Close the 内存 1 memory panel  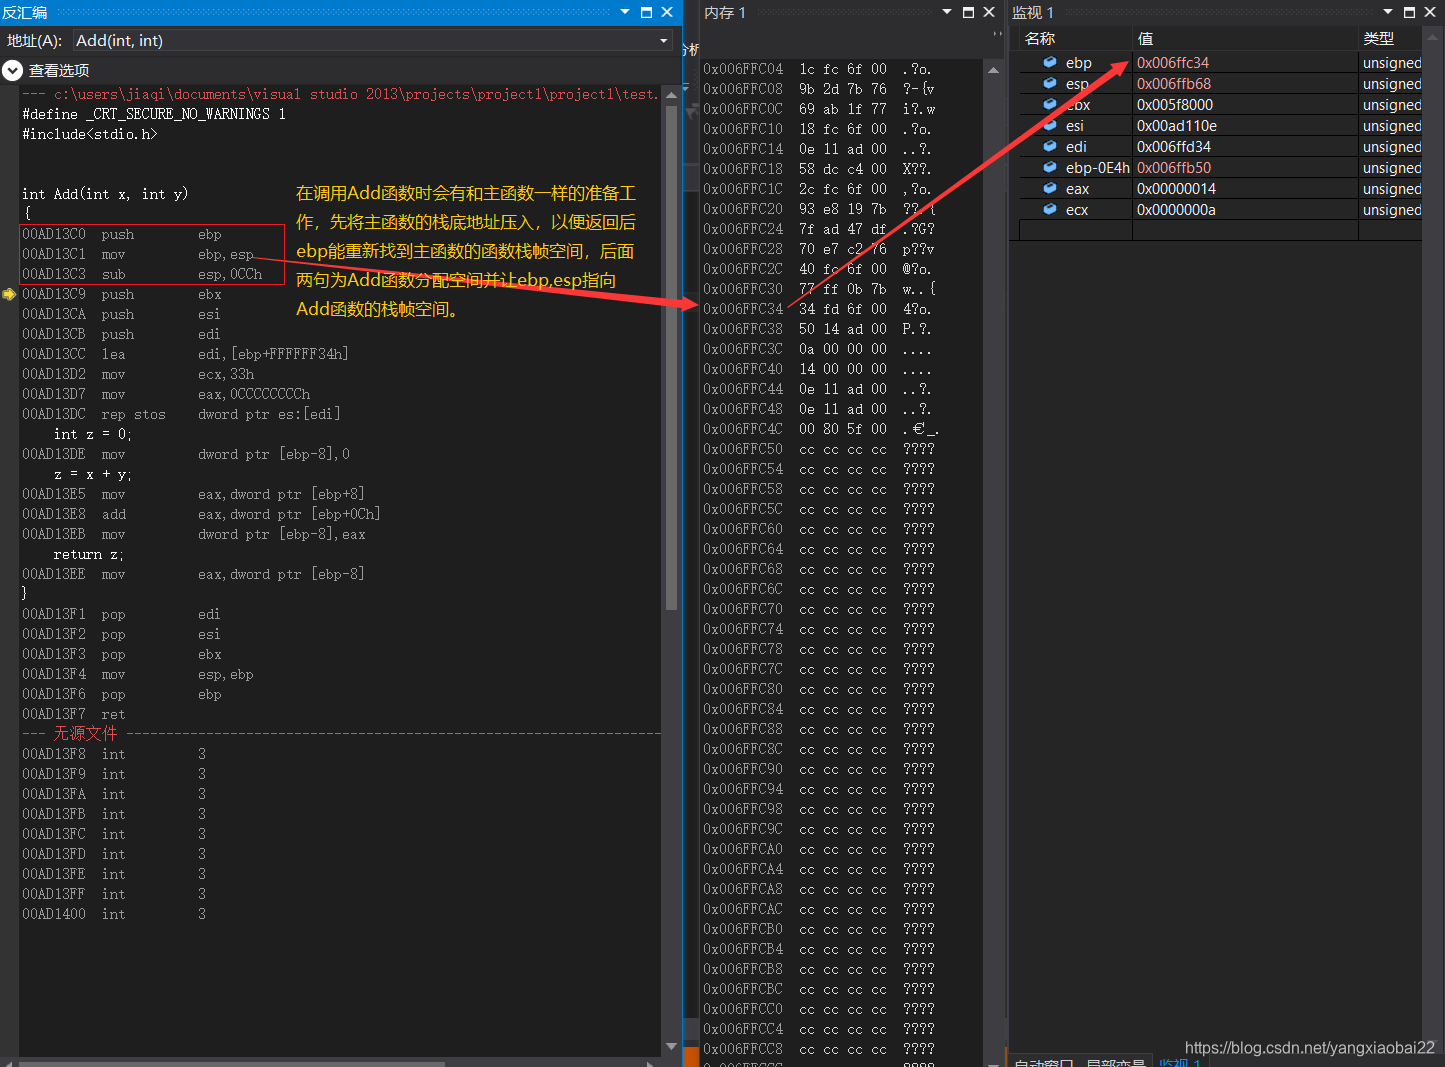tap(989, 12)
